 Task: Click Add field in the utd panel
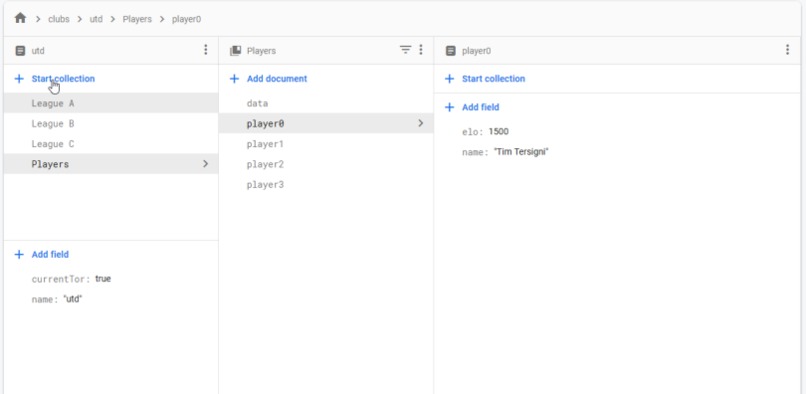pos(50,254)
